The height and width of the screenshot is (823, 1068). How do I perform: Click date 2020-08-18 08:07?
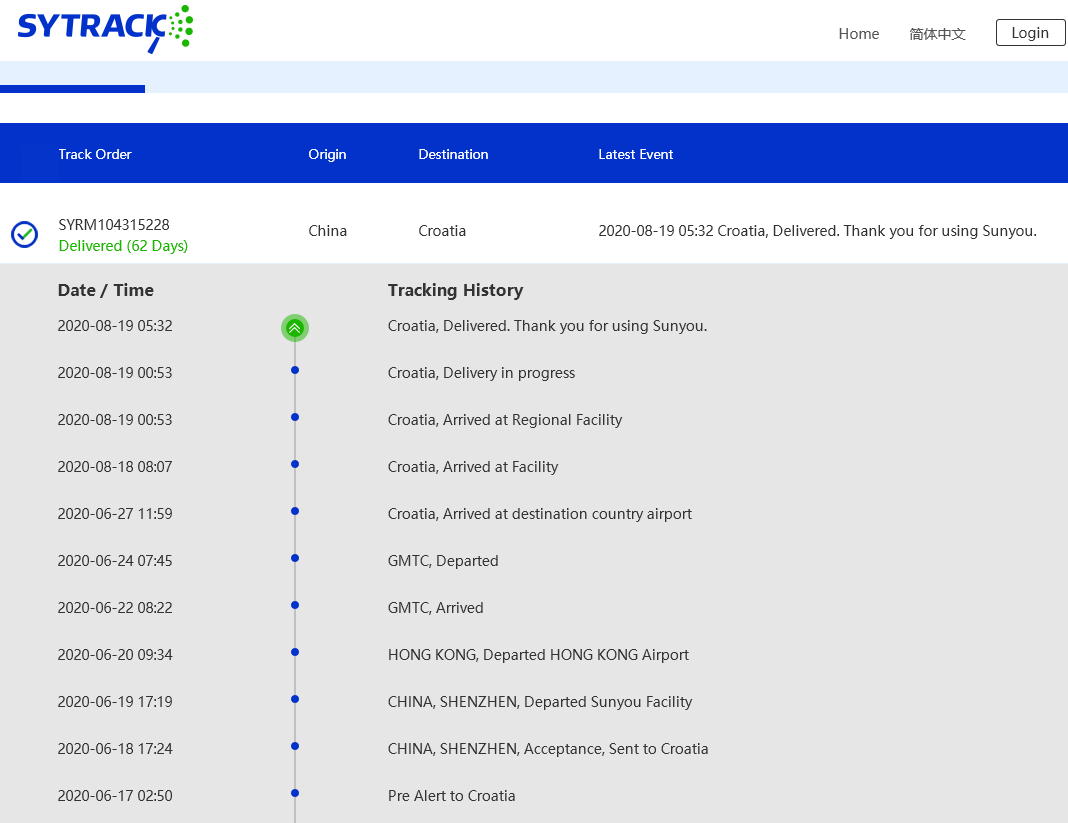click(115, 467)
